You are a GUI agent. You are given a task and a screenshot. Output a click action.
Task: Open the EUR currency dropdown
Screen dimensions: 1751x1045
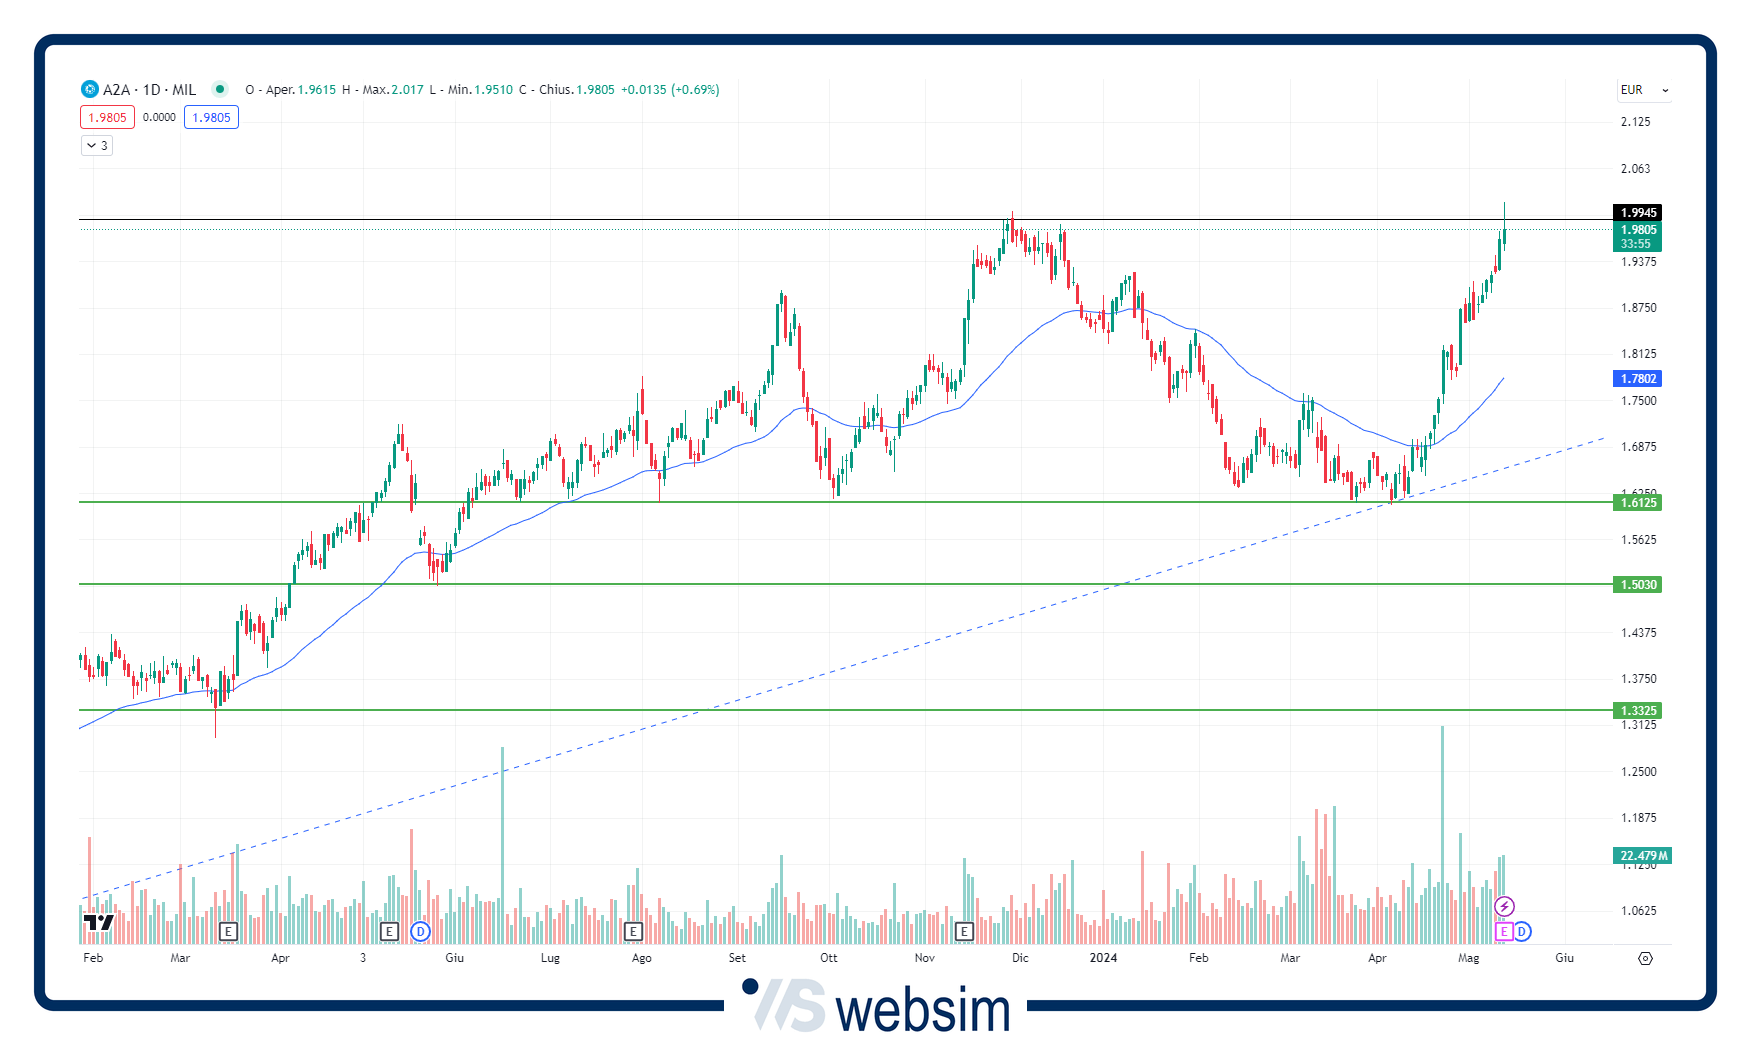[1644, 90]
